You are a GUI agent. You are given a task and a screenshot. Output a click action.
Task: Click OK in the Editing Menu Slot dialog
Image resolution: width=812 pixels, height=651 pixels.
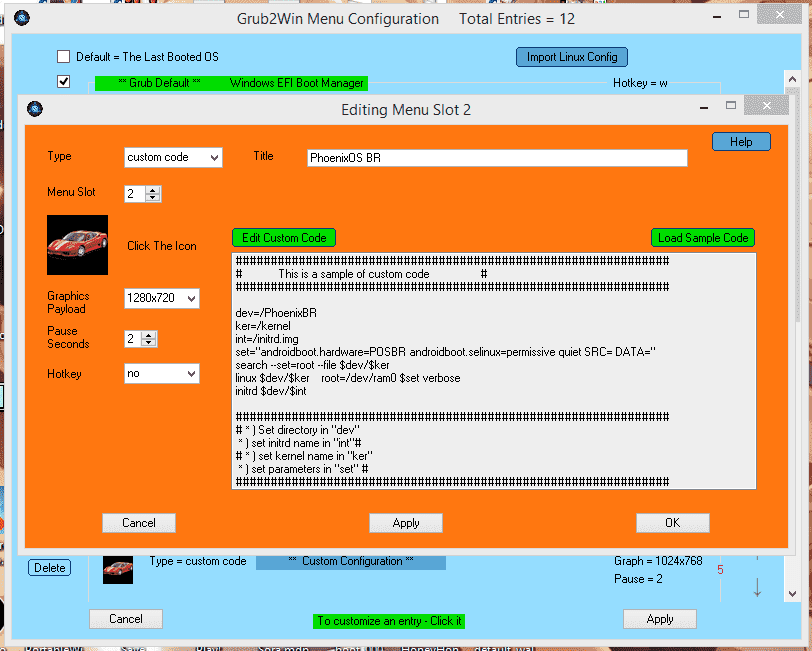672,523
